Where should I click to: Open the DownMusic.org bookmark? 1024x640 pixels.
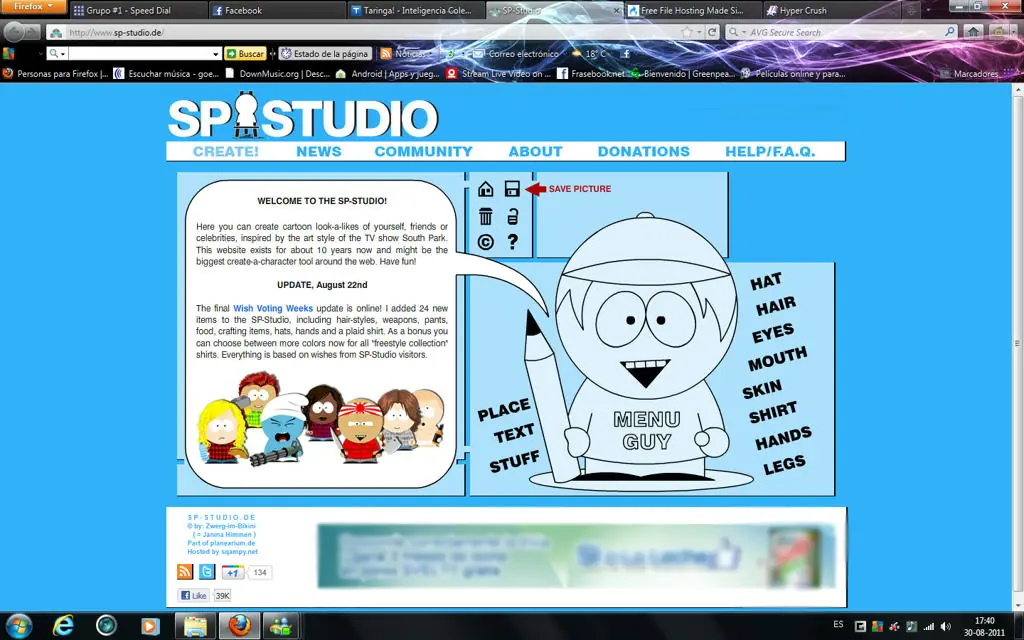click(277, 74)
